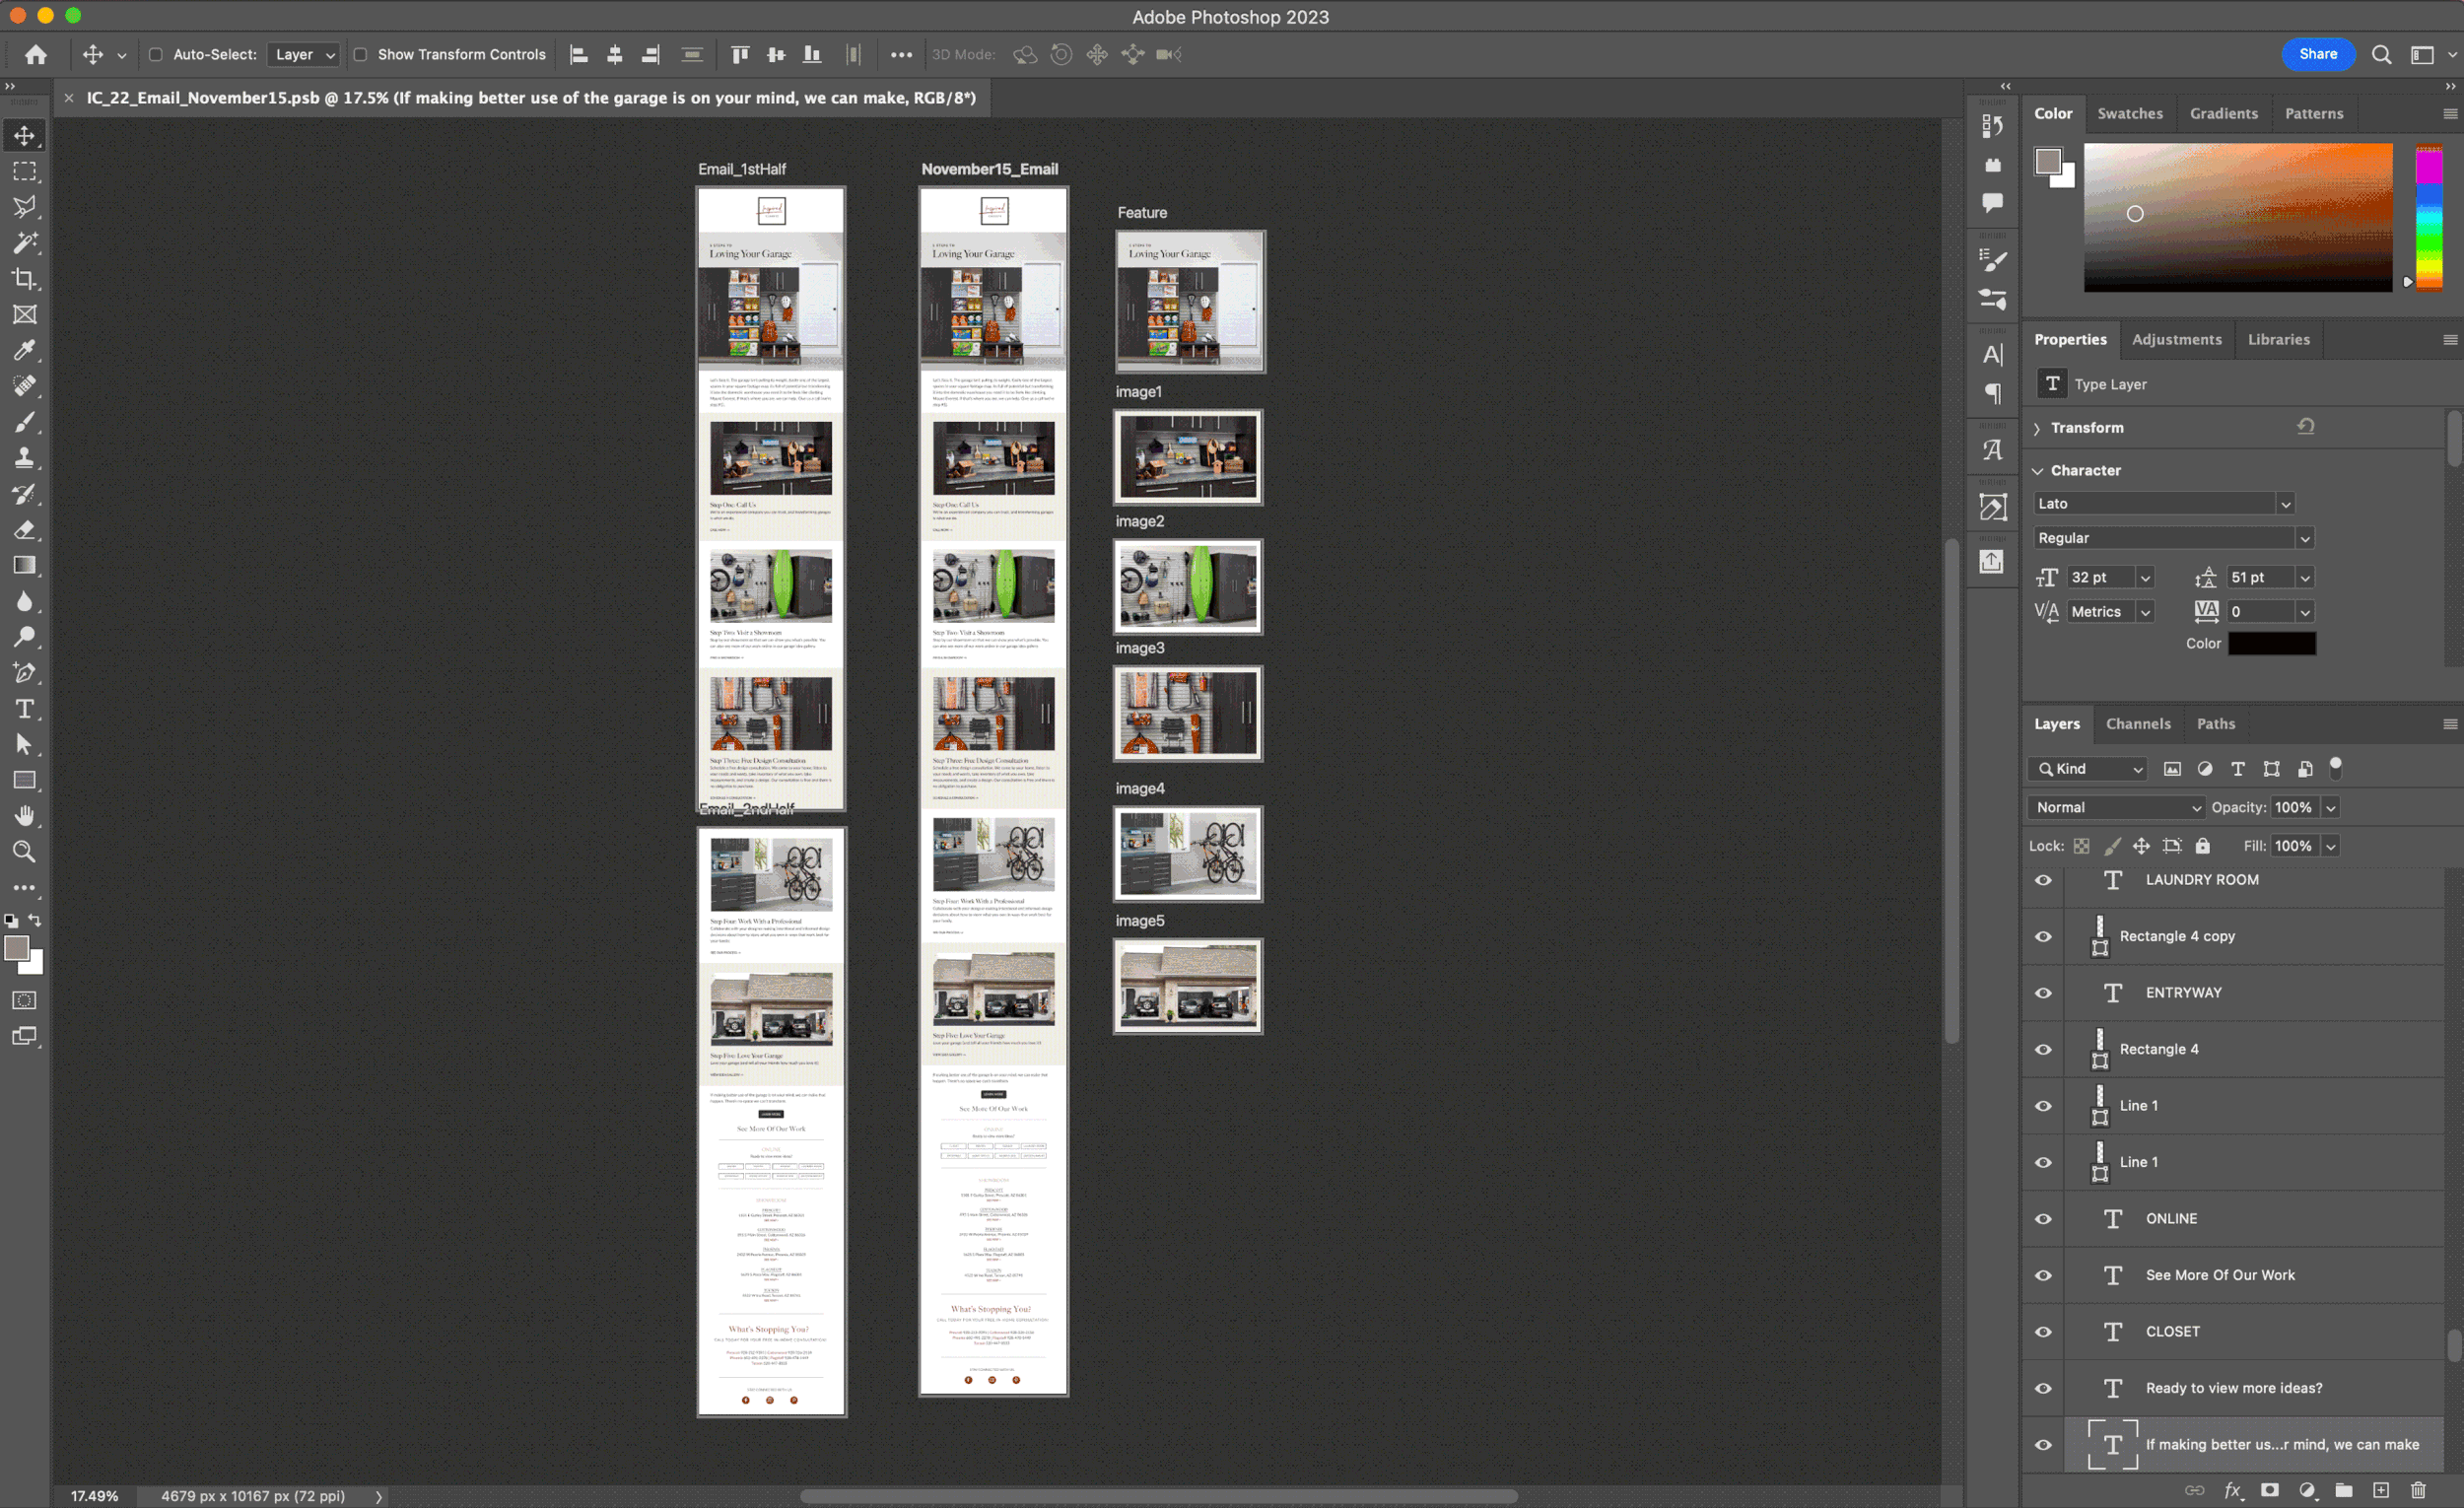Enable Show Transform Controls checkbox

tap(361, 55)
